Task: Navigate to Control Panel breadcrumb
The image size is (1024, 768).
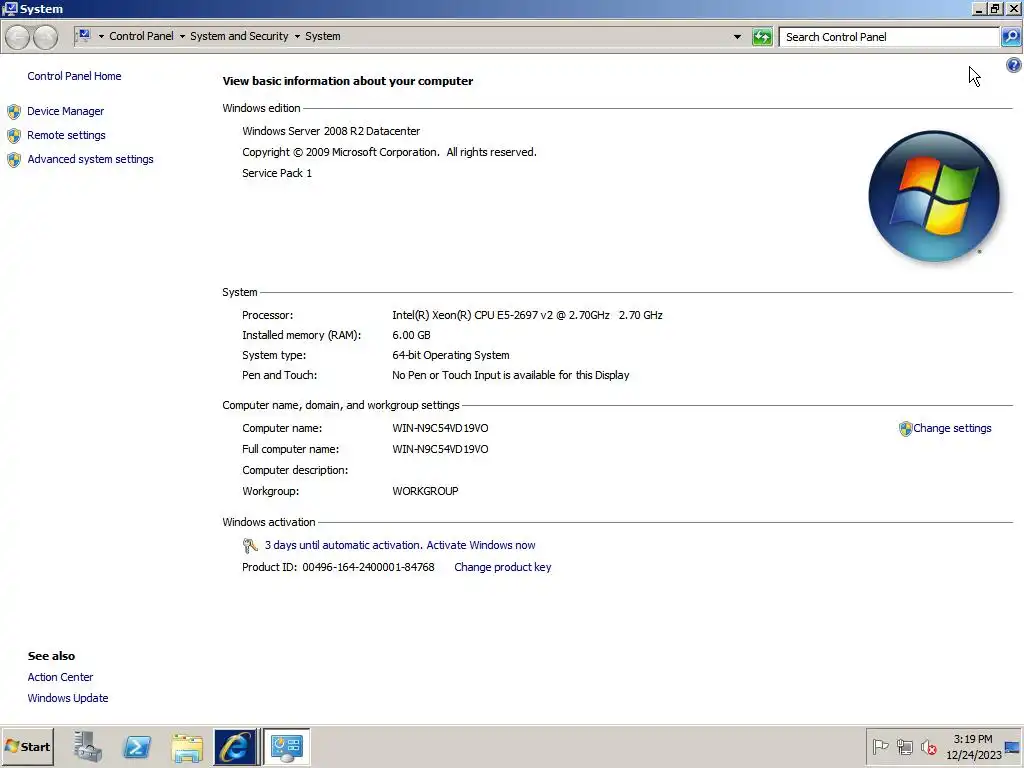Action: tap(141, 37)
